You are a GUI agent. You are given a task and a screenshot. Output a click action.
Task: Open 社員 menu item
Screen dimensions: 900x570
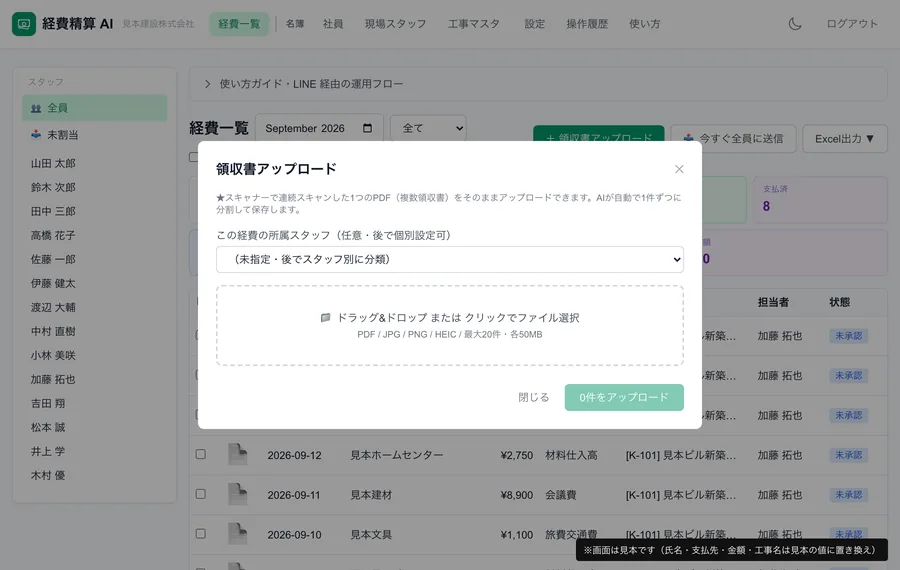click(x=333, y=24)
